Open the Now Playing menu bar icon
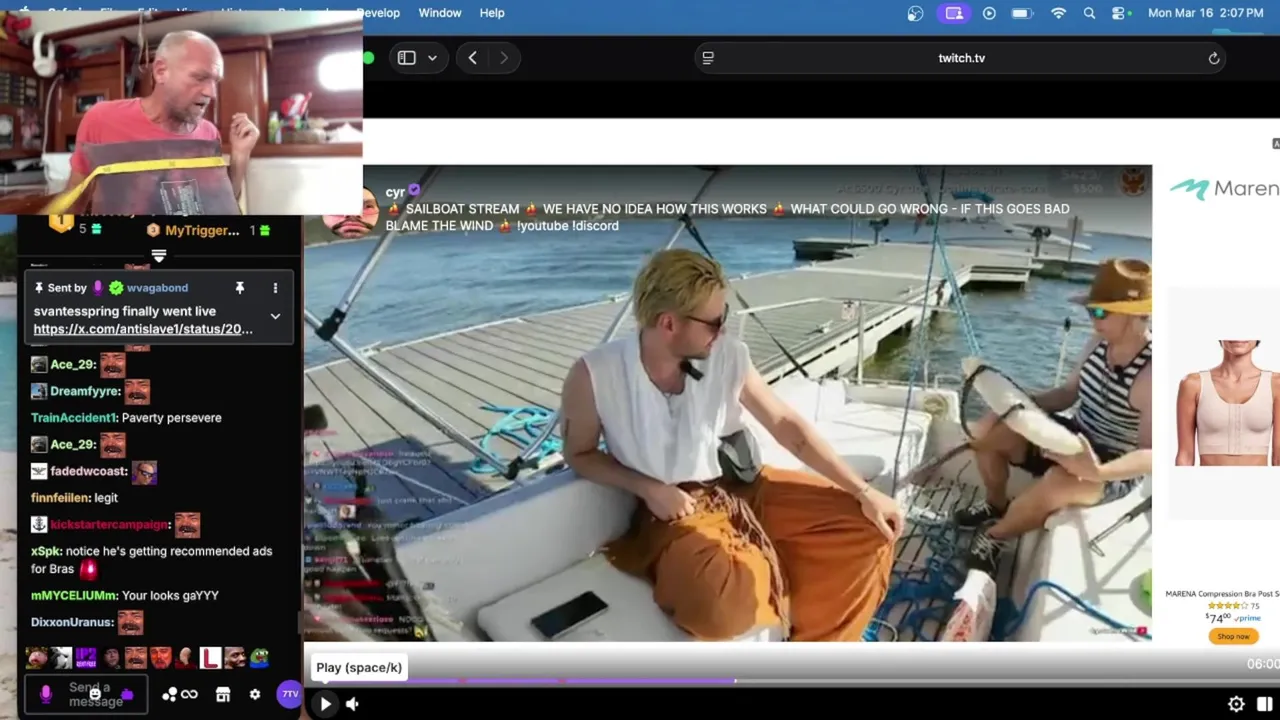This screenshot has height=720, width=1280. pyautogui.click(x=989, y=13)
